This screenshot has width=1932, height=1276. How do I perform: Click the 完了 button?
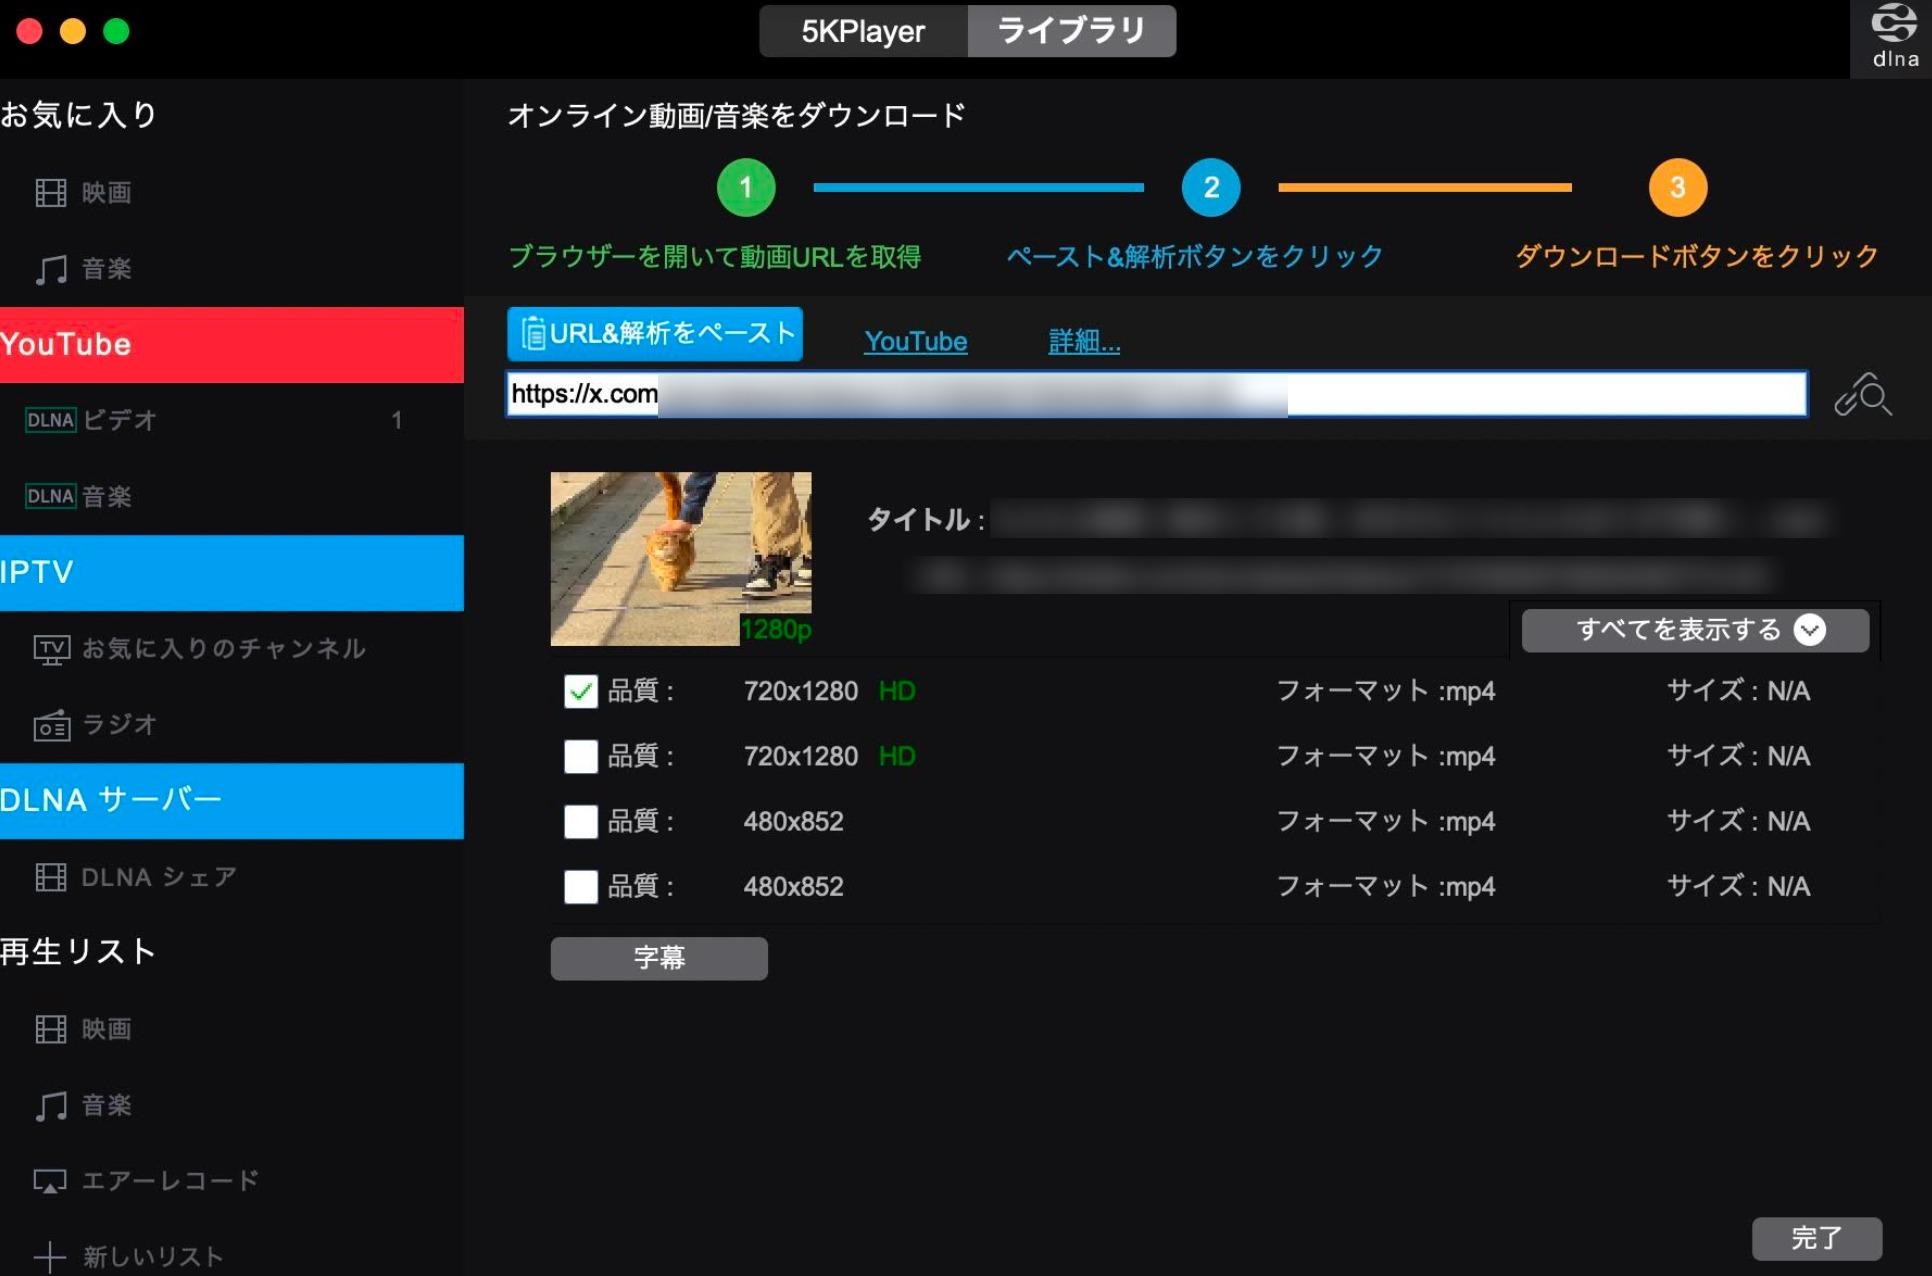1817,1238
